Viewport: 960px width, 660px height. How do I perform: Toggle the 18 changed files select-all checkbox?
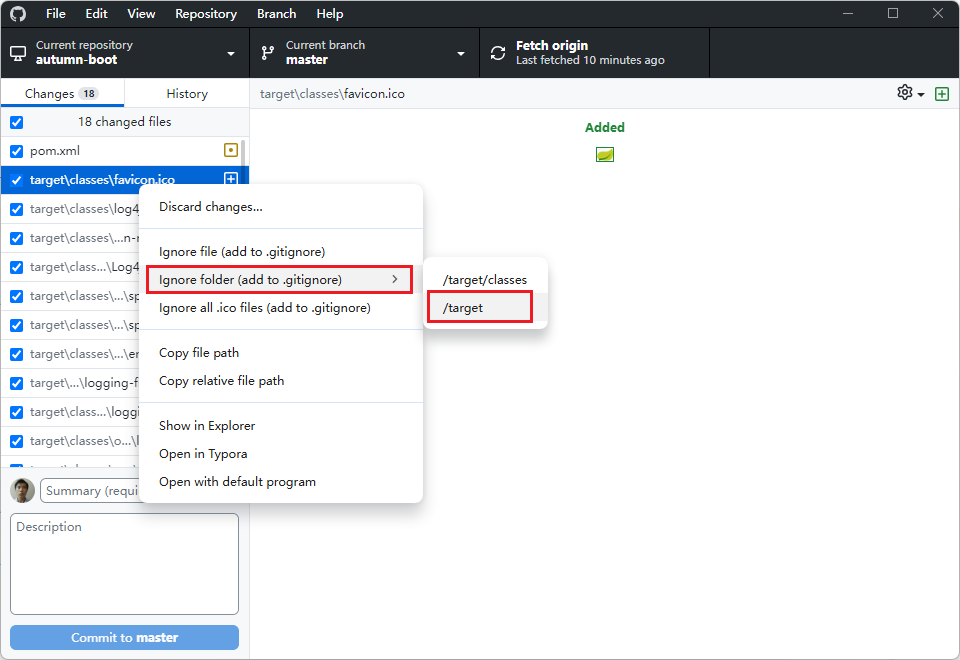[x=16, y=122]
